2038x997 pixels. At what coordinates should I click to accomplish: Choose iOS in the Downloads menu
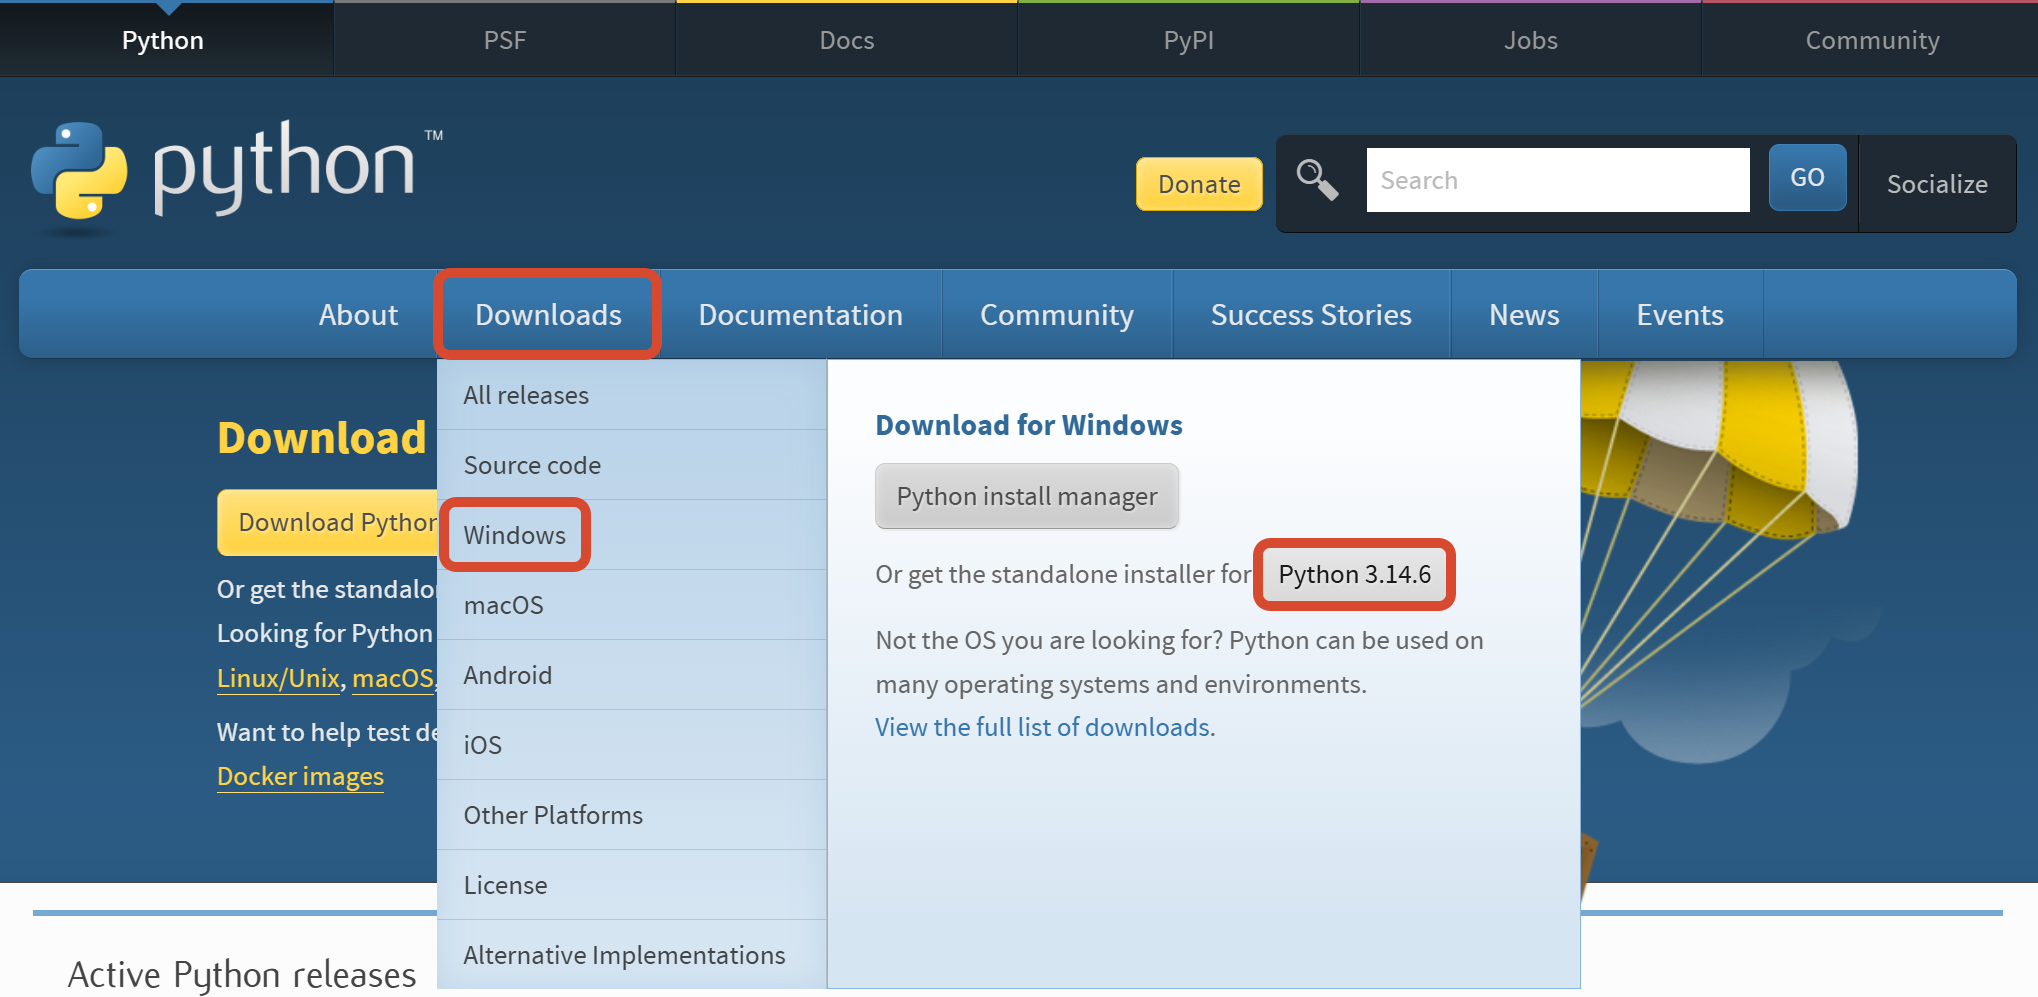tap(632, 745)
